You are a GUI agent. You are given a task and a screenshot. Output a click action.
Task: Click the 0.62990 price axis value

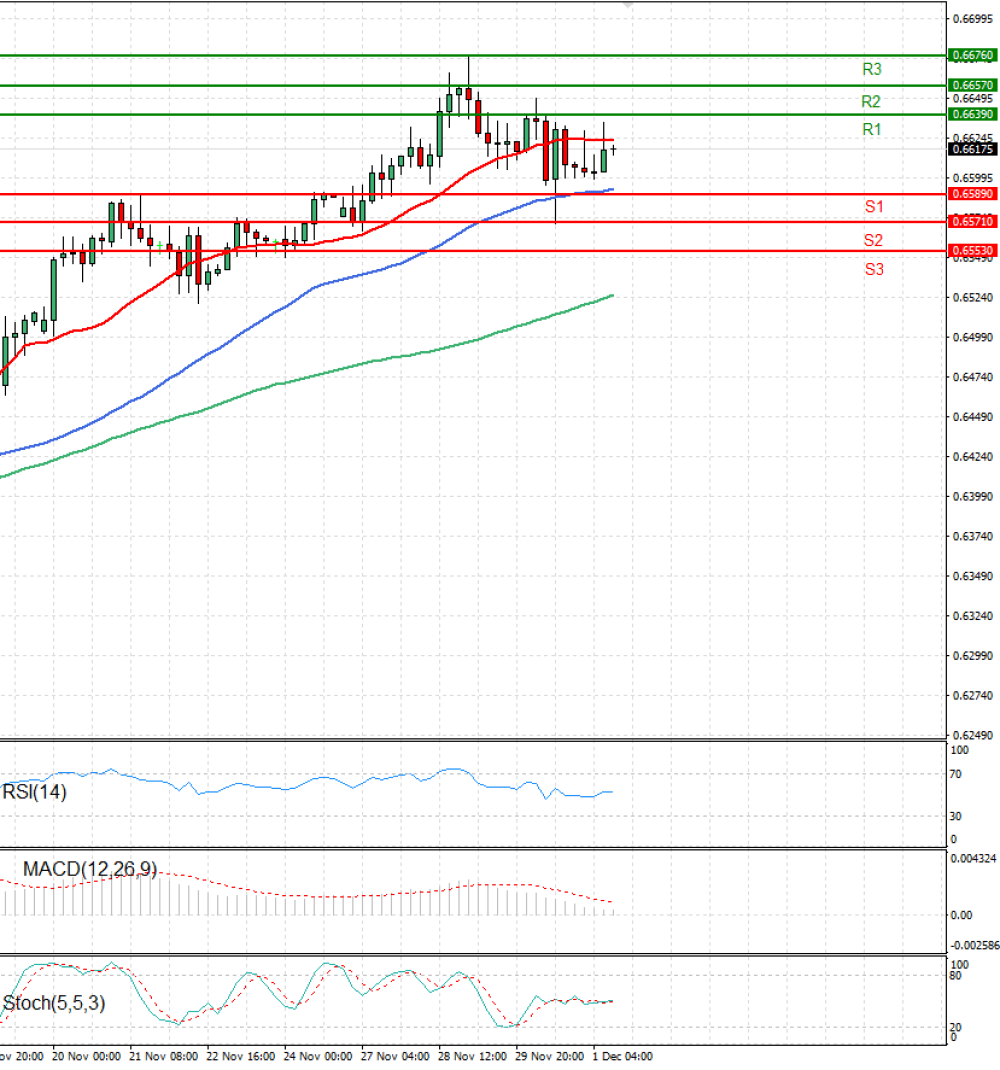(973, 656)
